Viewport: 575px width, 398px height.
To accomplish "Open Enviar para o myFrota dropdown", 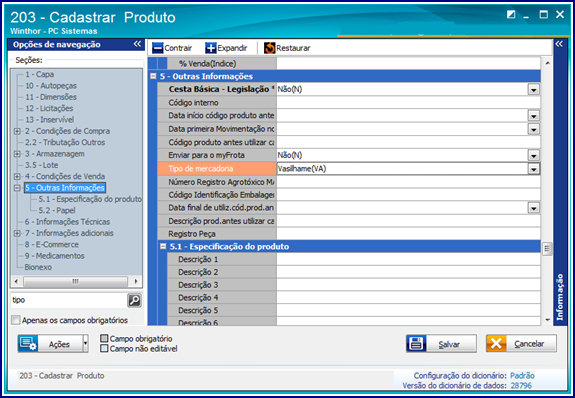I will [534, 156].
